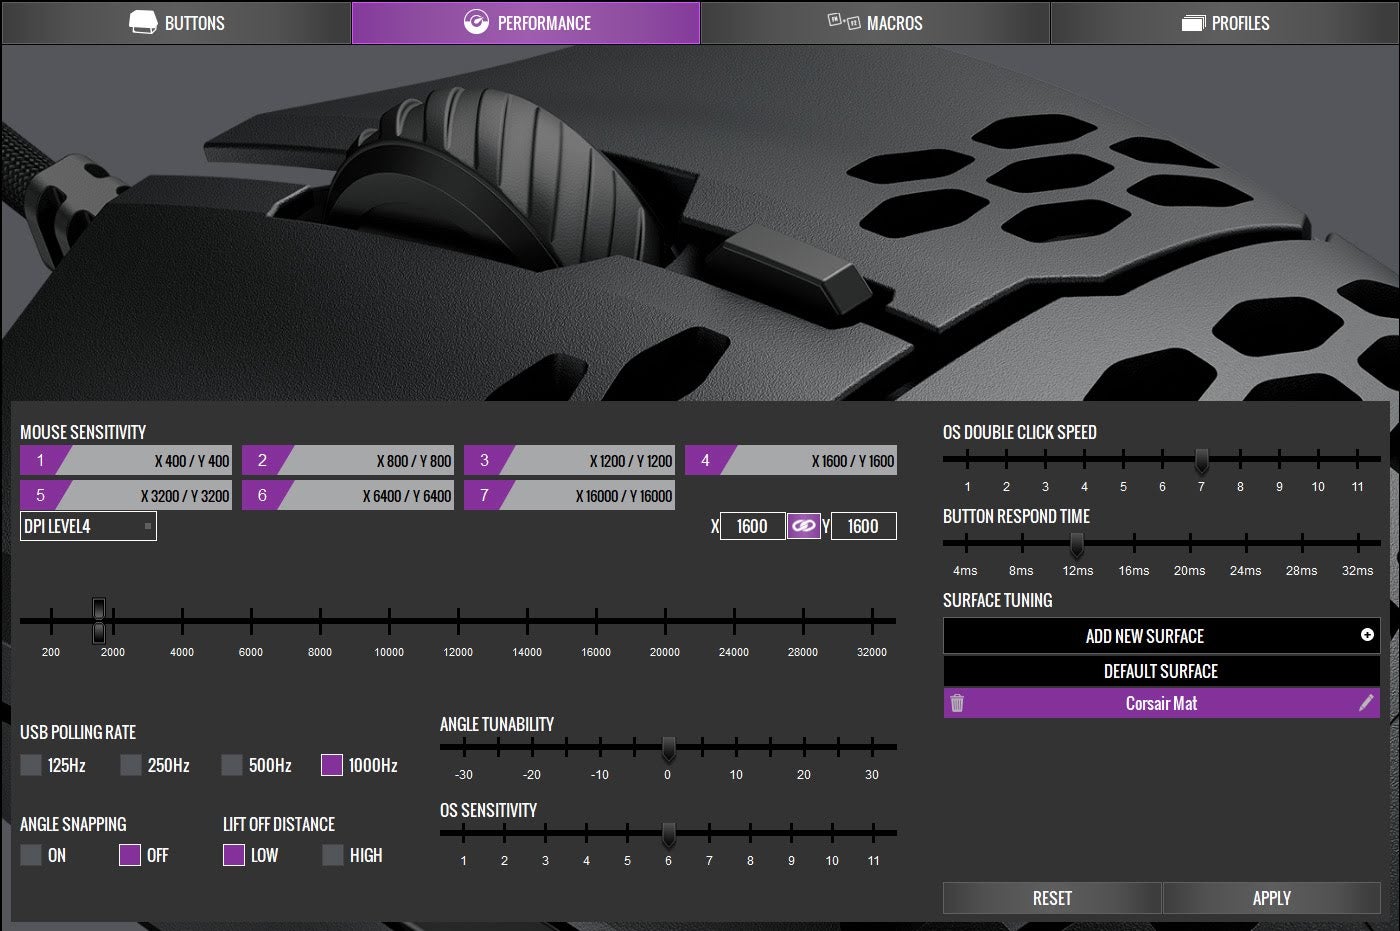Image resolution: width=1400 pixels, height=931 pixels.
Task: Delete Corsair Mat with trash icon
Action: pyautogui.click(x=957, y=703)
